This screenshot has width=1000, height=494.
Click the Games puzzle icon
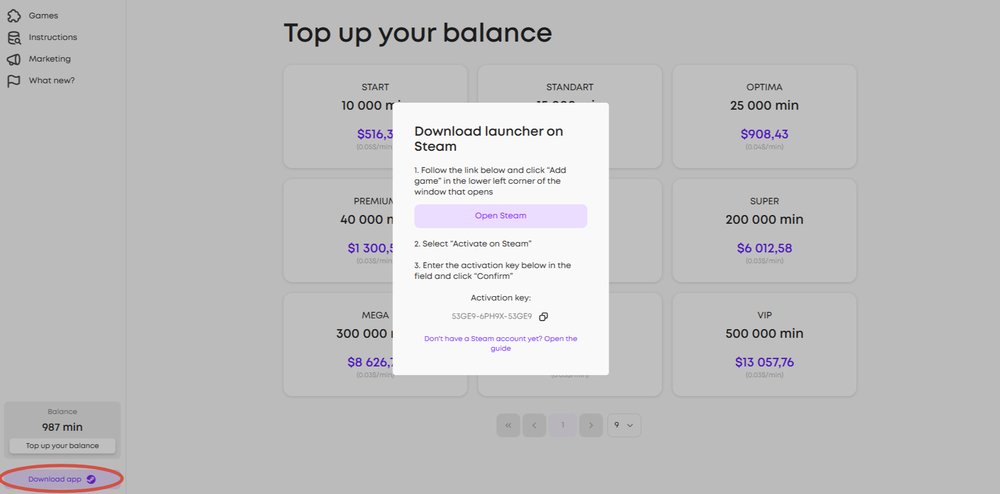pos(14,16)
